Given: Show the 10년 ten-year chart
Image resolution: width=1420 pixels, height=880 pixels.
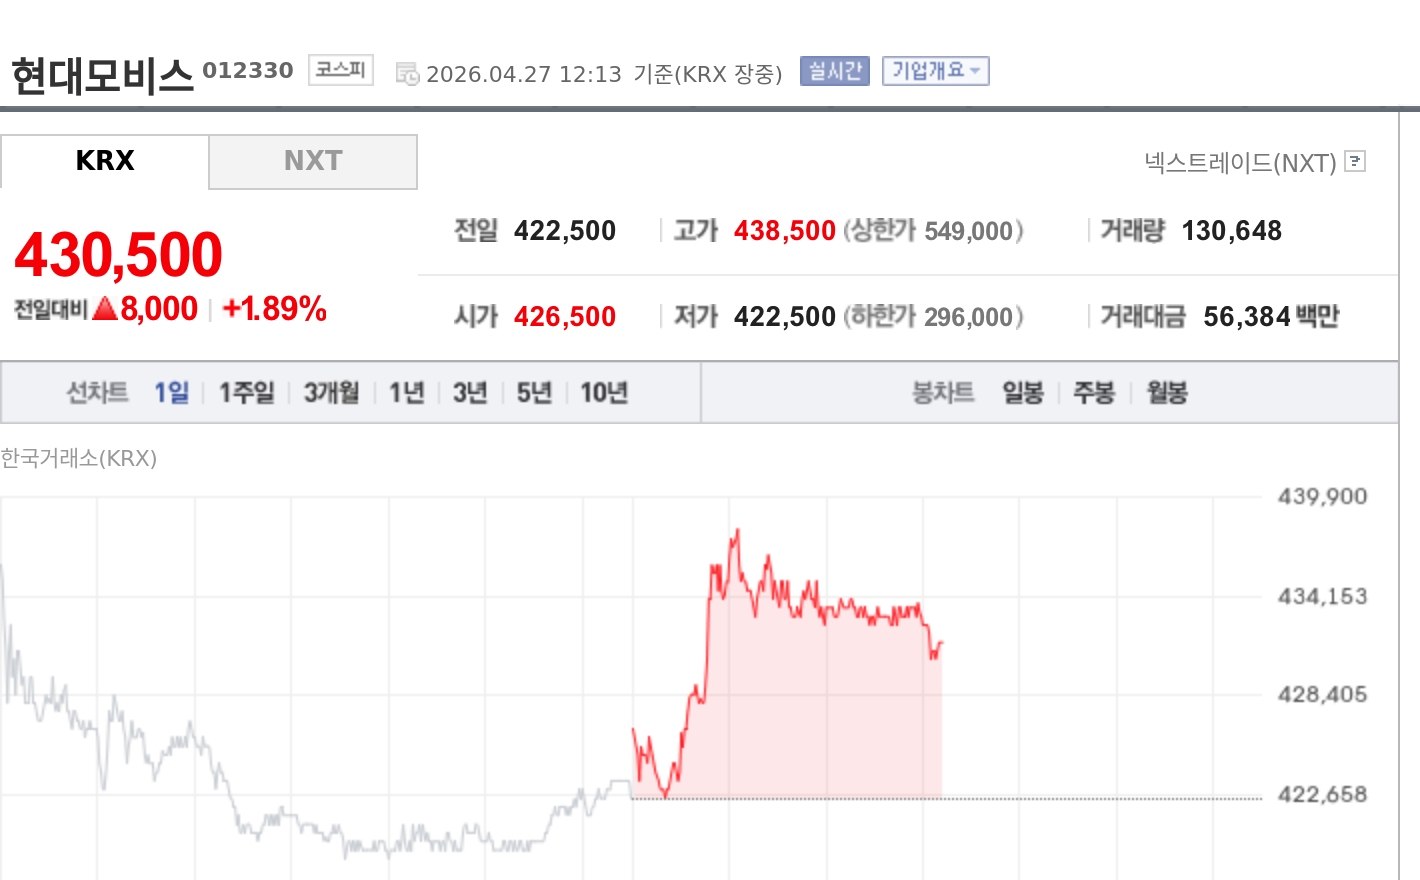Looking at the screenshot, I should [601, 393].
